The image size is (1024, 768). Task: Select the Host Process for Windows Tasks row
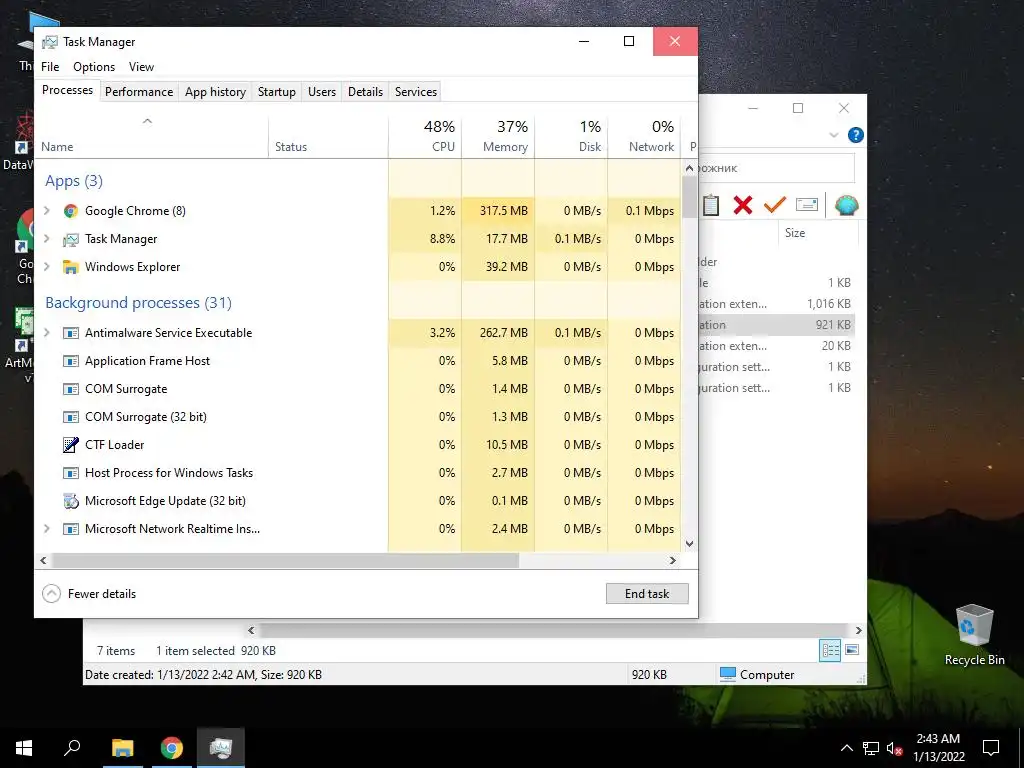coord(358,473)
